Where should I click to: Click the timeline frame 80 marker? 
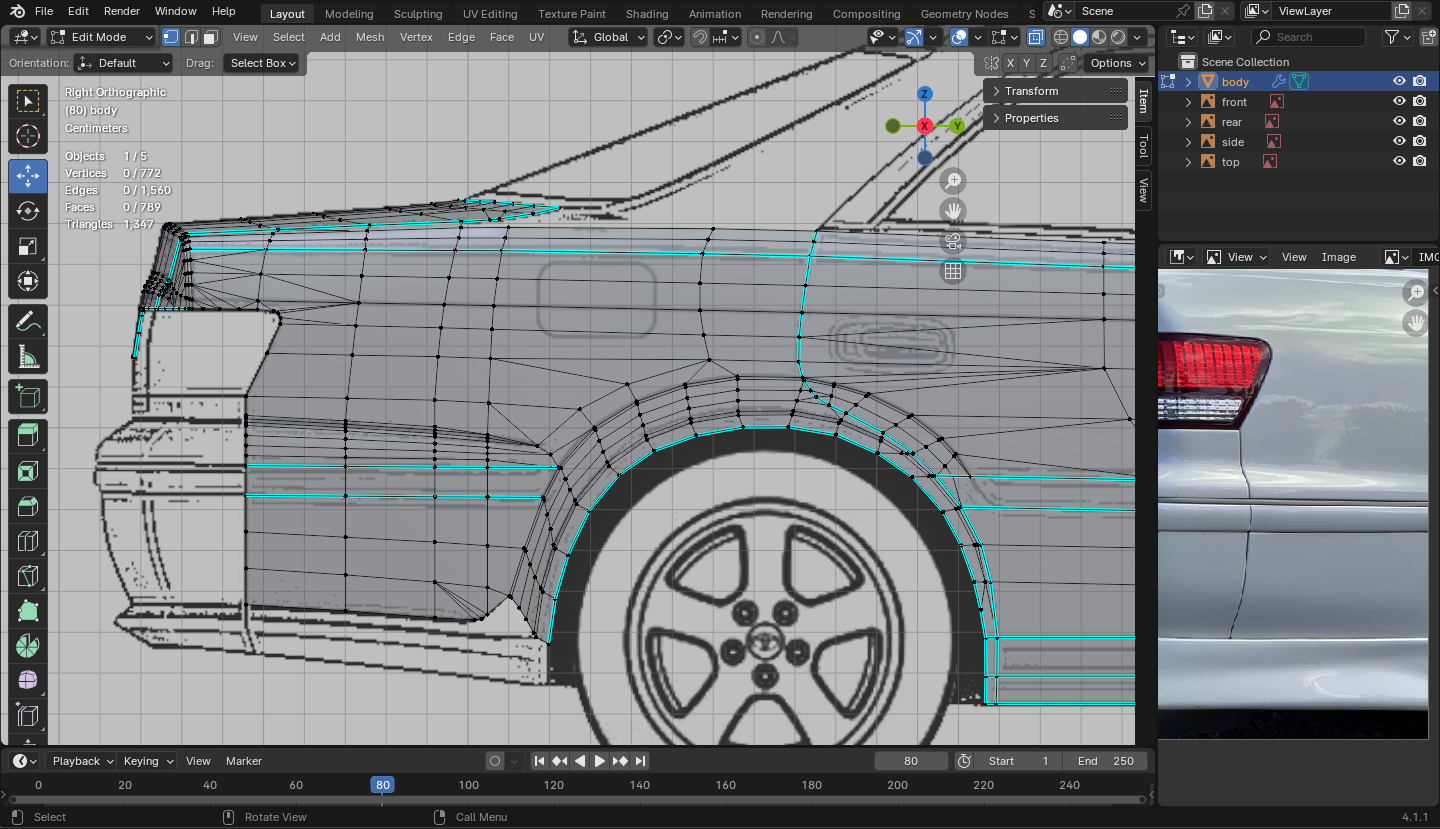click(x=382, y=785)
